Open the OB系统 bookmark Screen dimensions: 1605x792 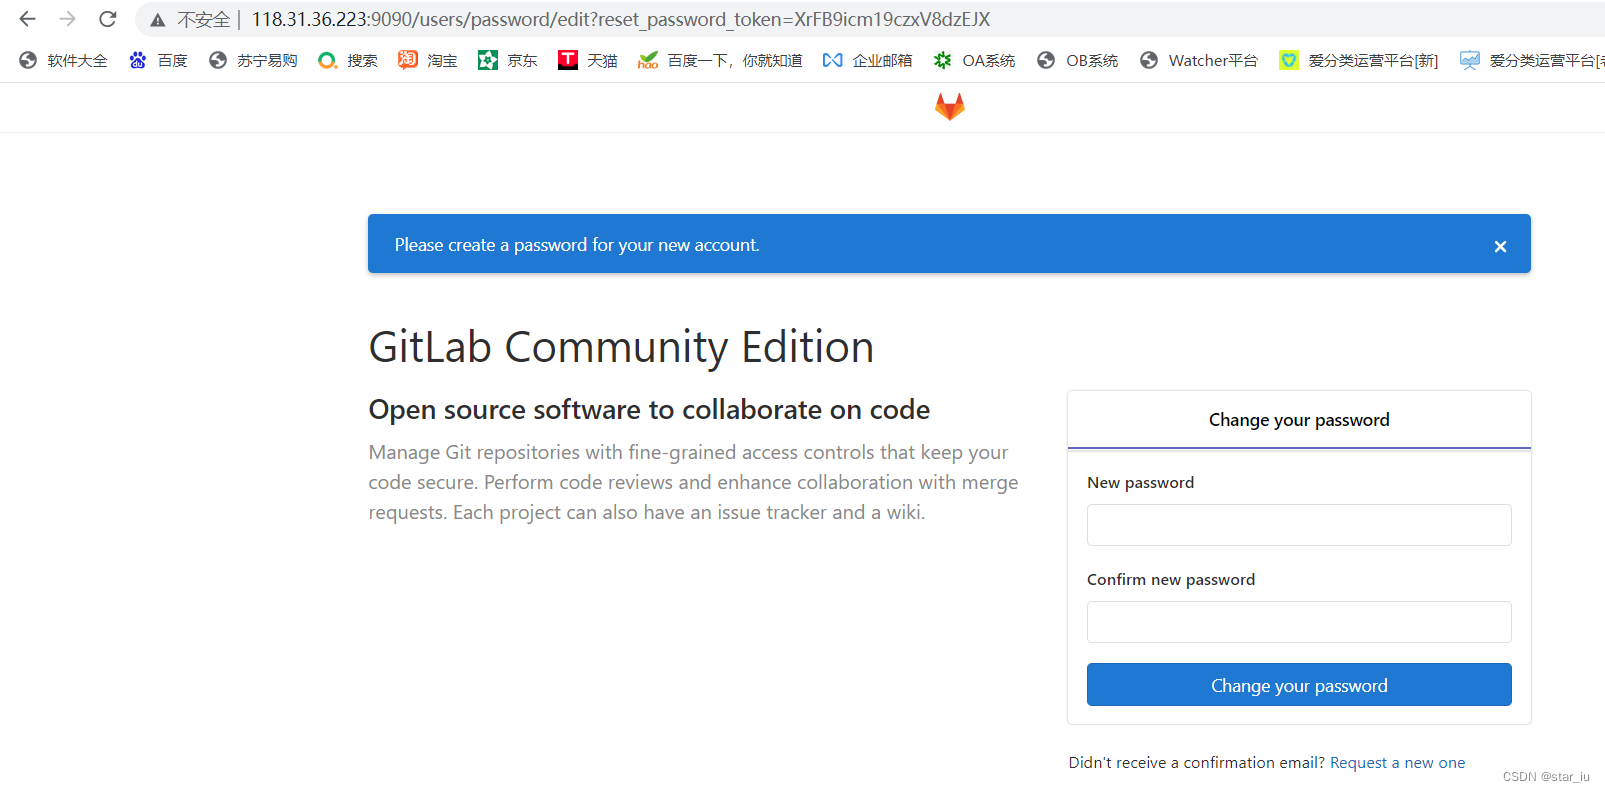(x=1077, y=60)
